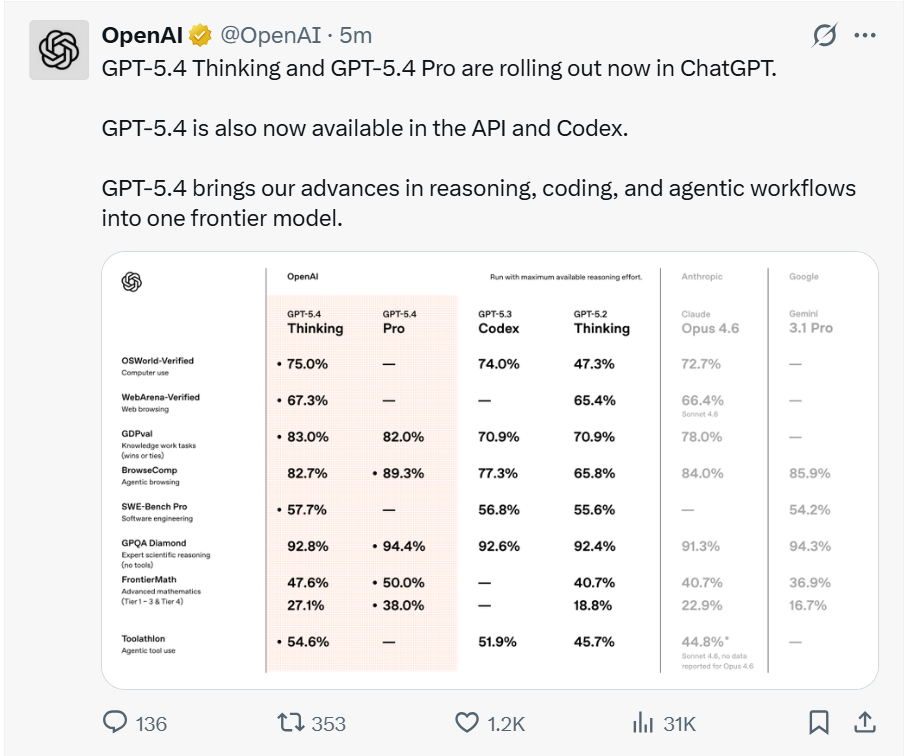Click the gold verified badge
Screen dimensions: 908x756
pyautogui.click(x=200, y=35)
